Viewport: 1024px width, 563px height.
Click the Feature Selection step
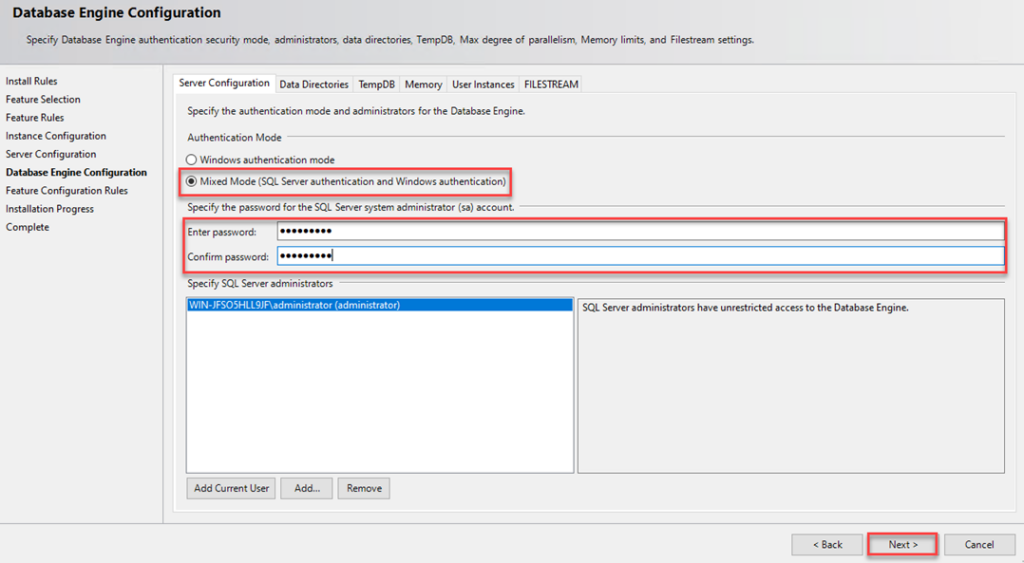(x=43, y=99)
